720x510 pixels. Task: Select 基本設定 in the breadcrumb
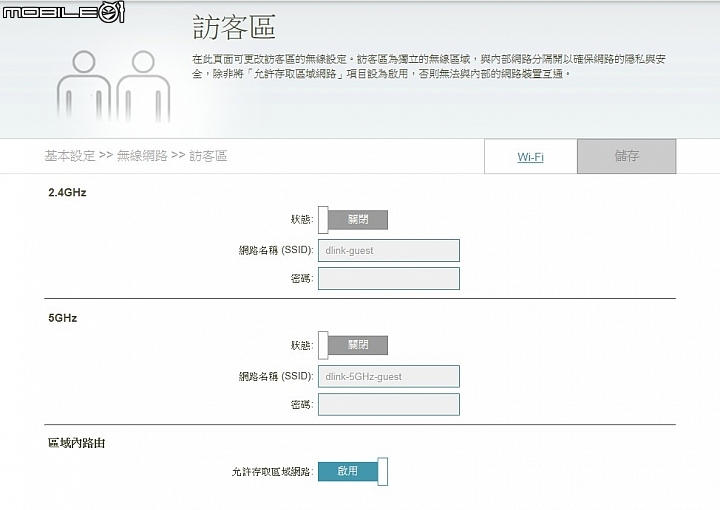coord(70,156)
